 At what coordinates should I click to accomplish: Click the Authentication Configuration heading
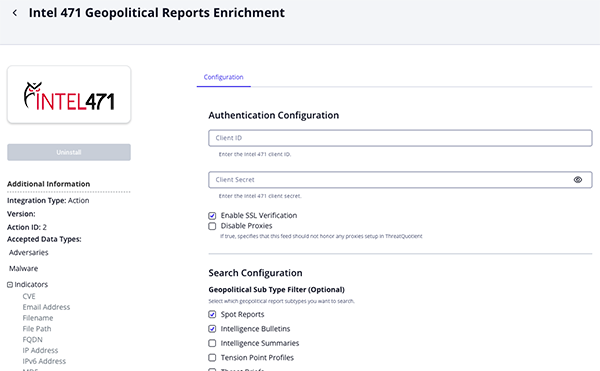click(274, 115)
